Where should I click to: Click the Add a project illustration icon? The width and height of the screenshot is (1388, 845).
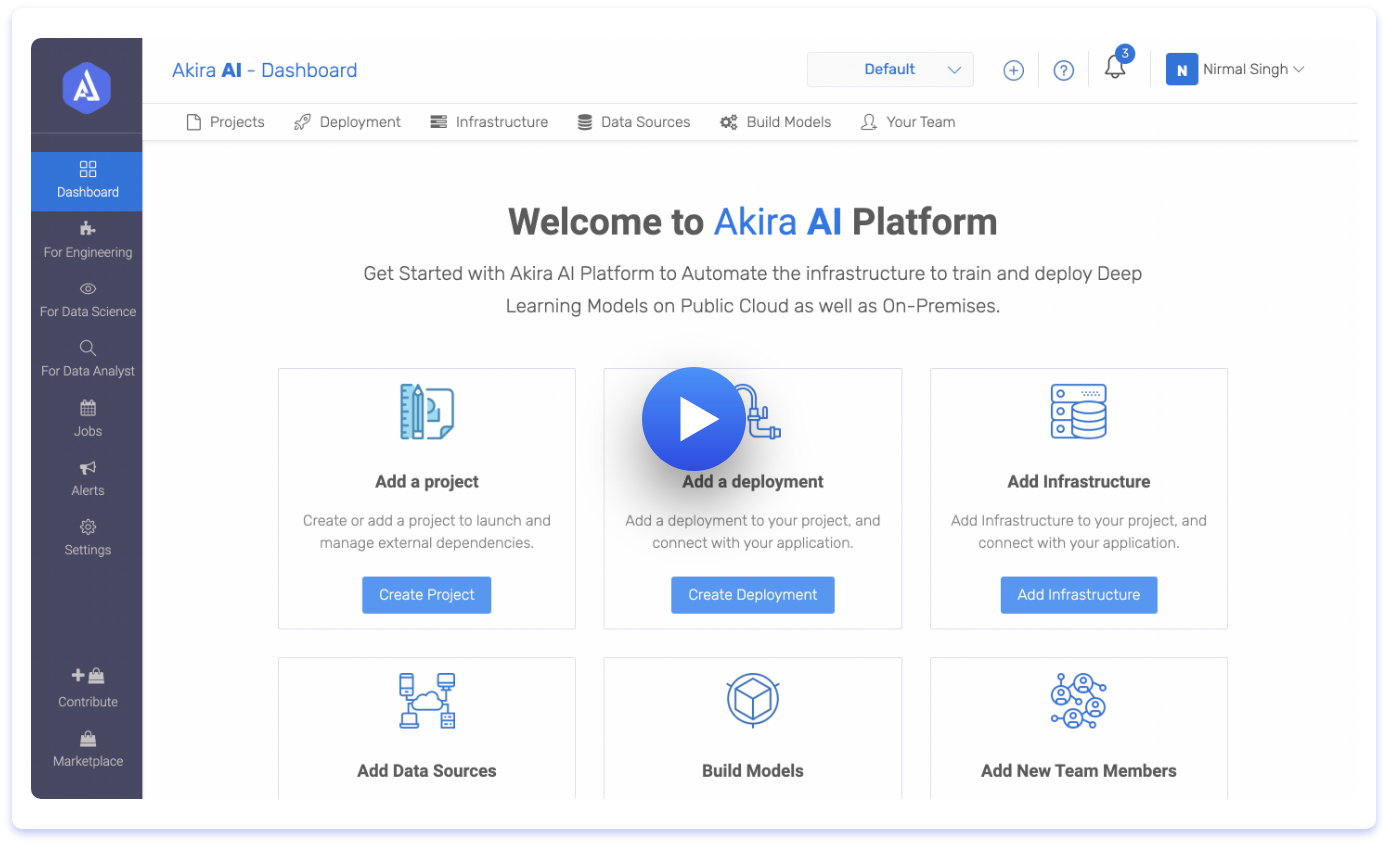point(427,412)
